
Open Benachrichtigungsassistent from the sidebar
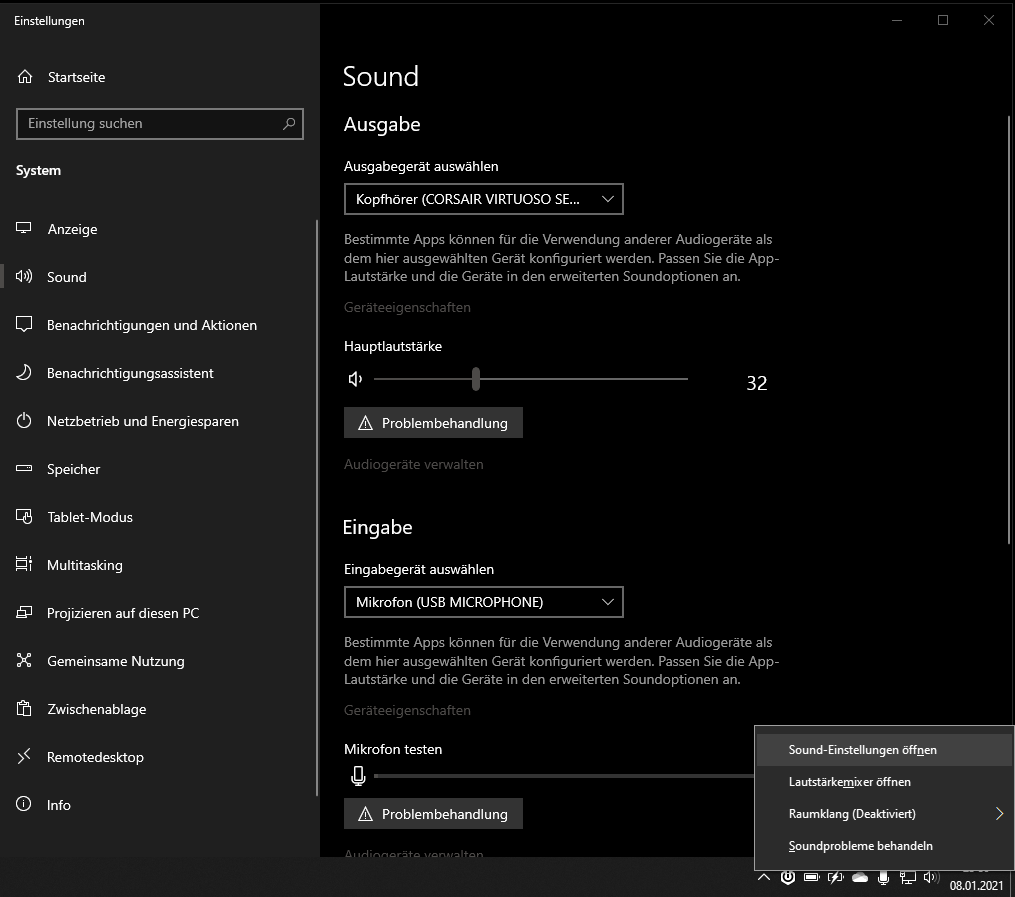pyautogui.click(x=130, y=373)
